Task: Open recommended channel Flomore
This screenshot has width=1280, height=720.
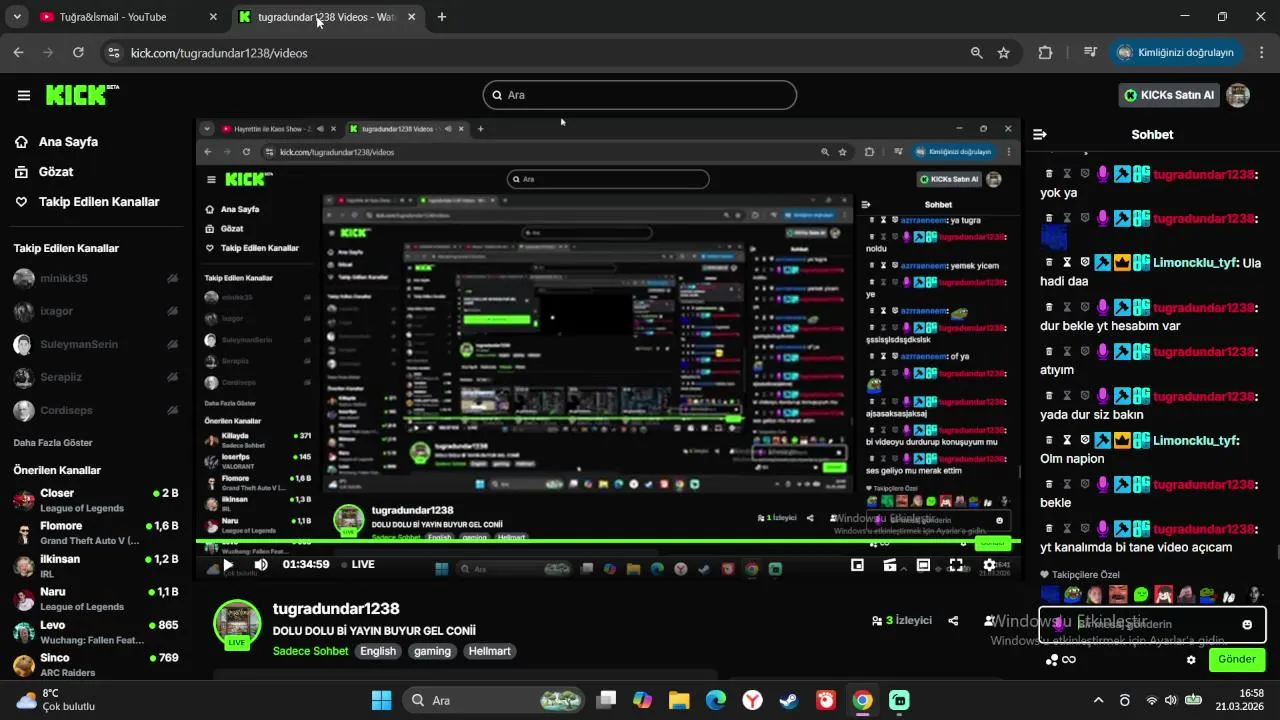Action: pos(96,533)
